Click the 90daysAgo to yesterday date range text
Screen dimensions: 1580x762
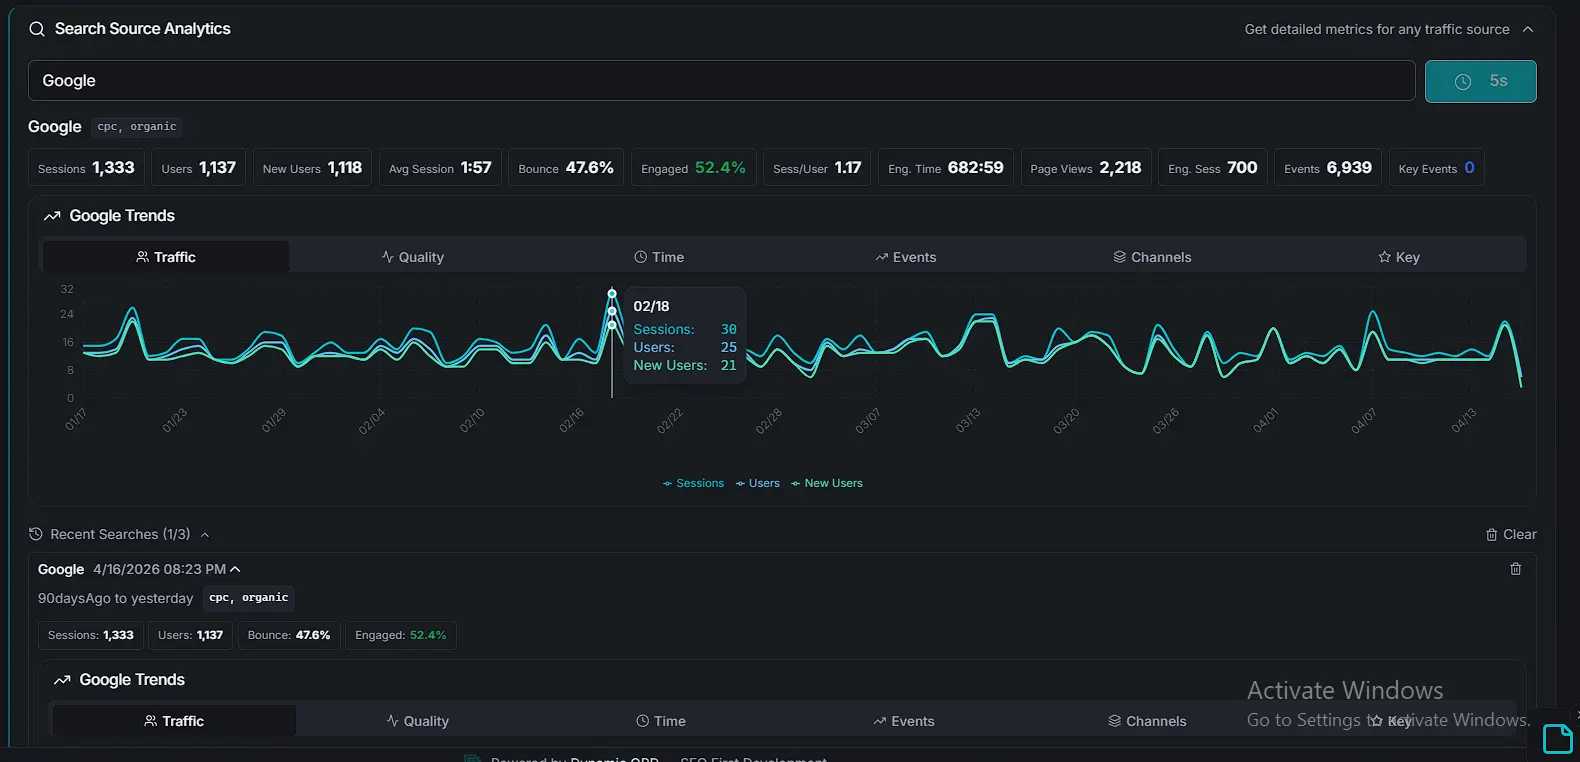click(115, 598)
